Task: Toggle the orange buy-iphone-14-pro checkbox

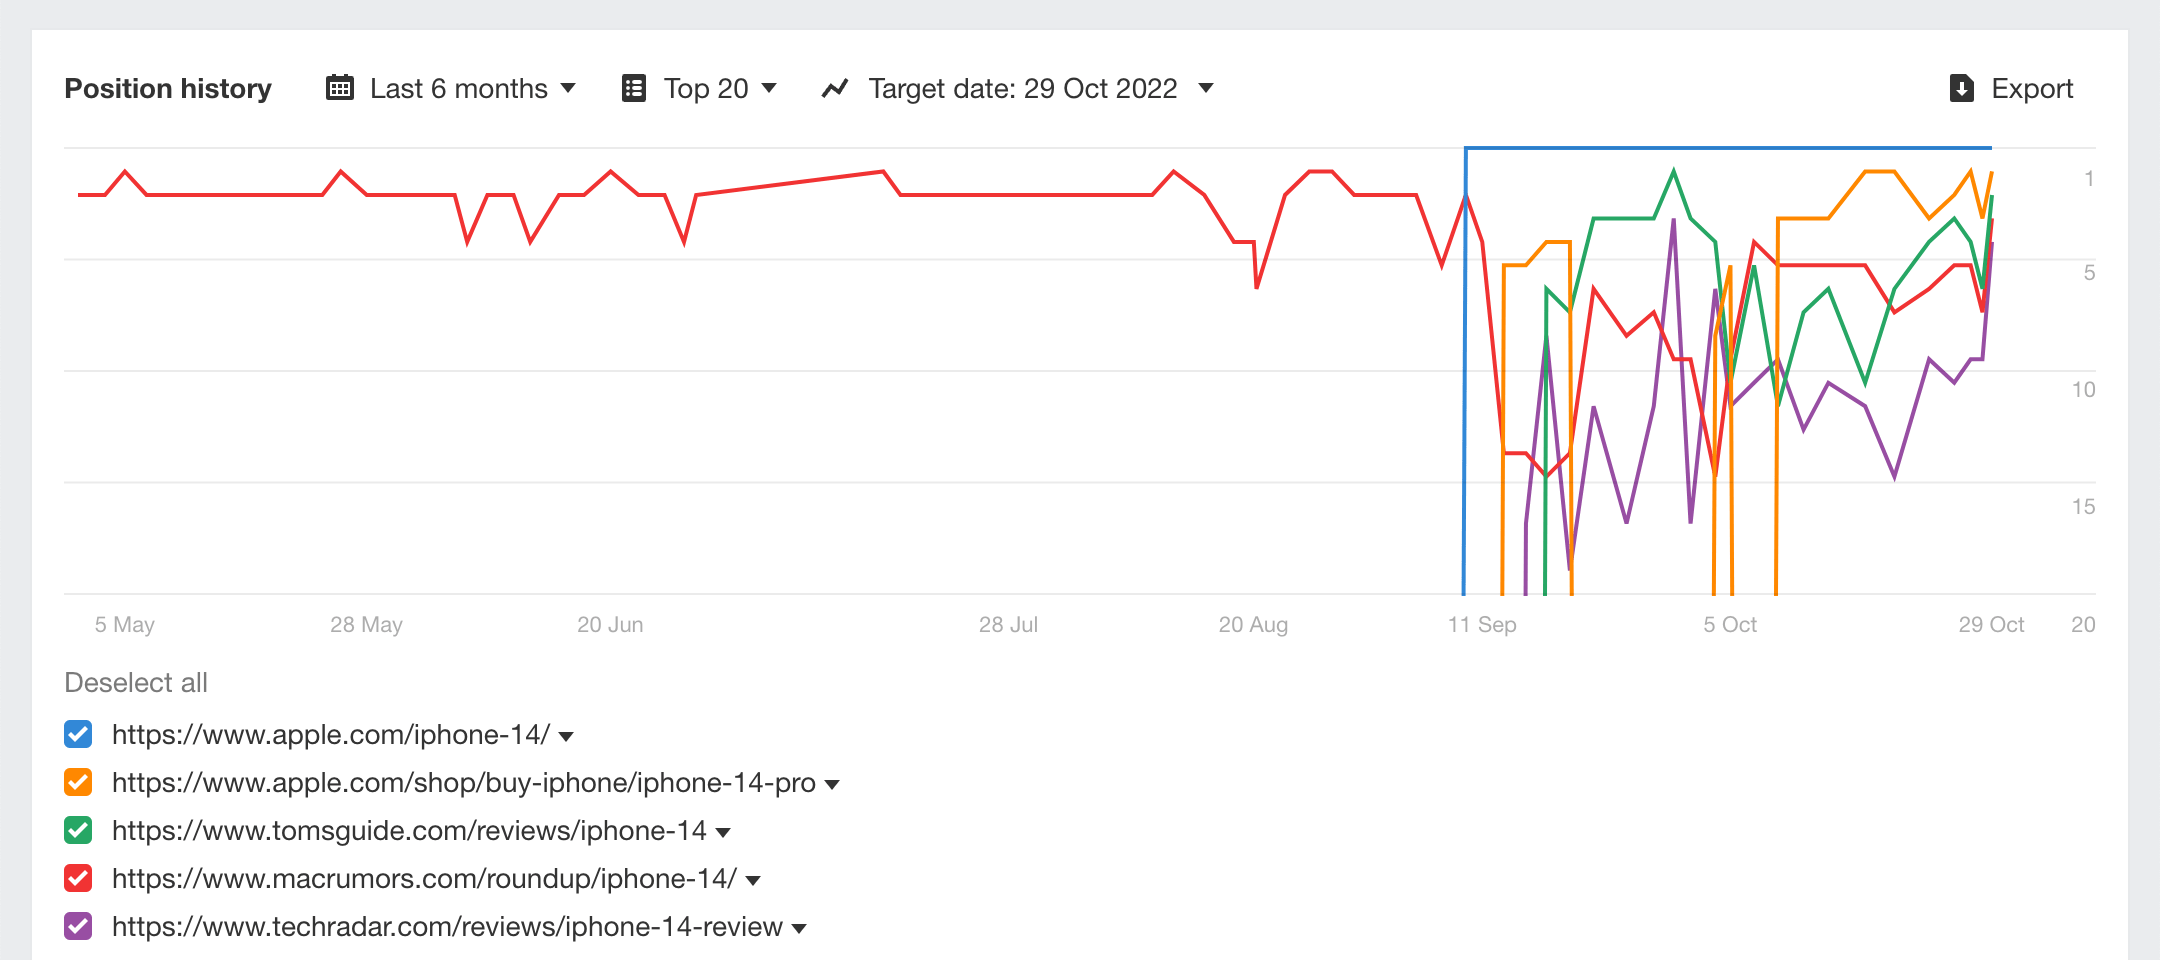Action: [78, 782]
